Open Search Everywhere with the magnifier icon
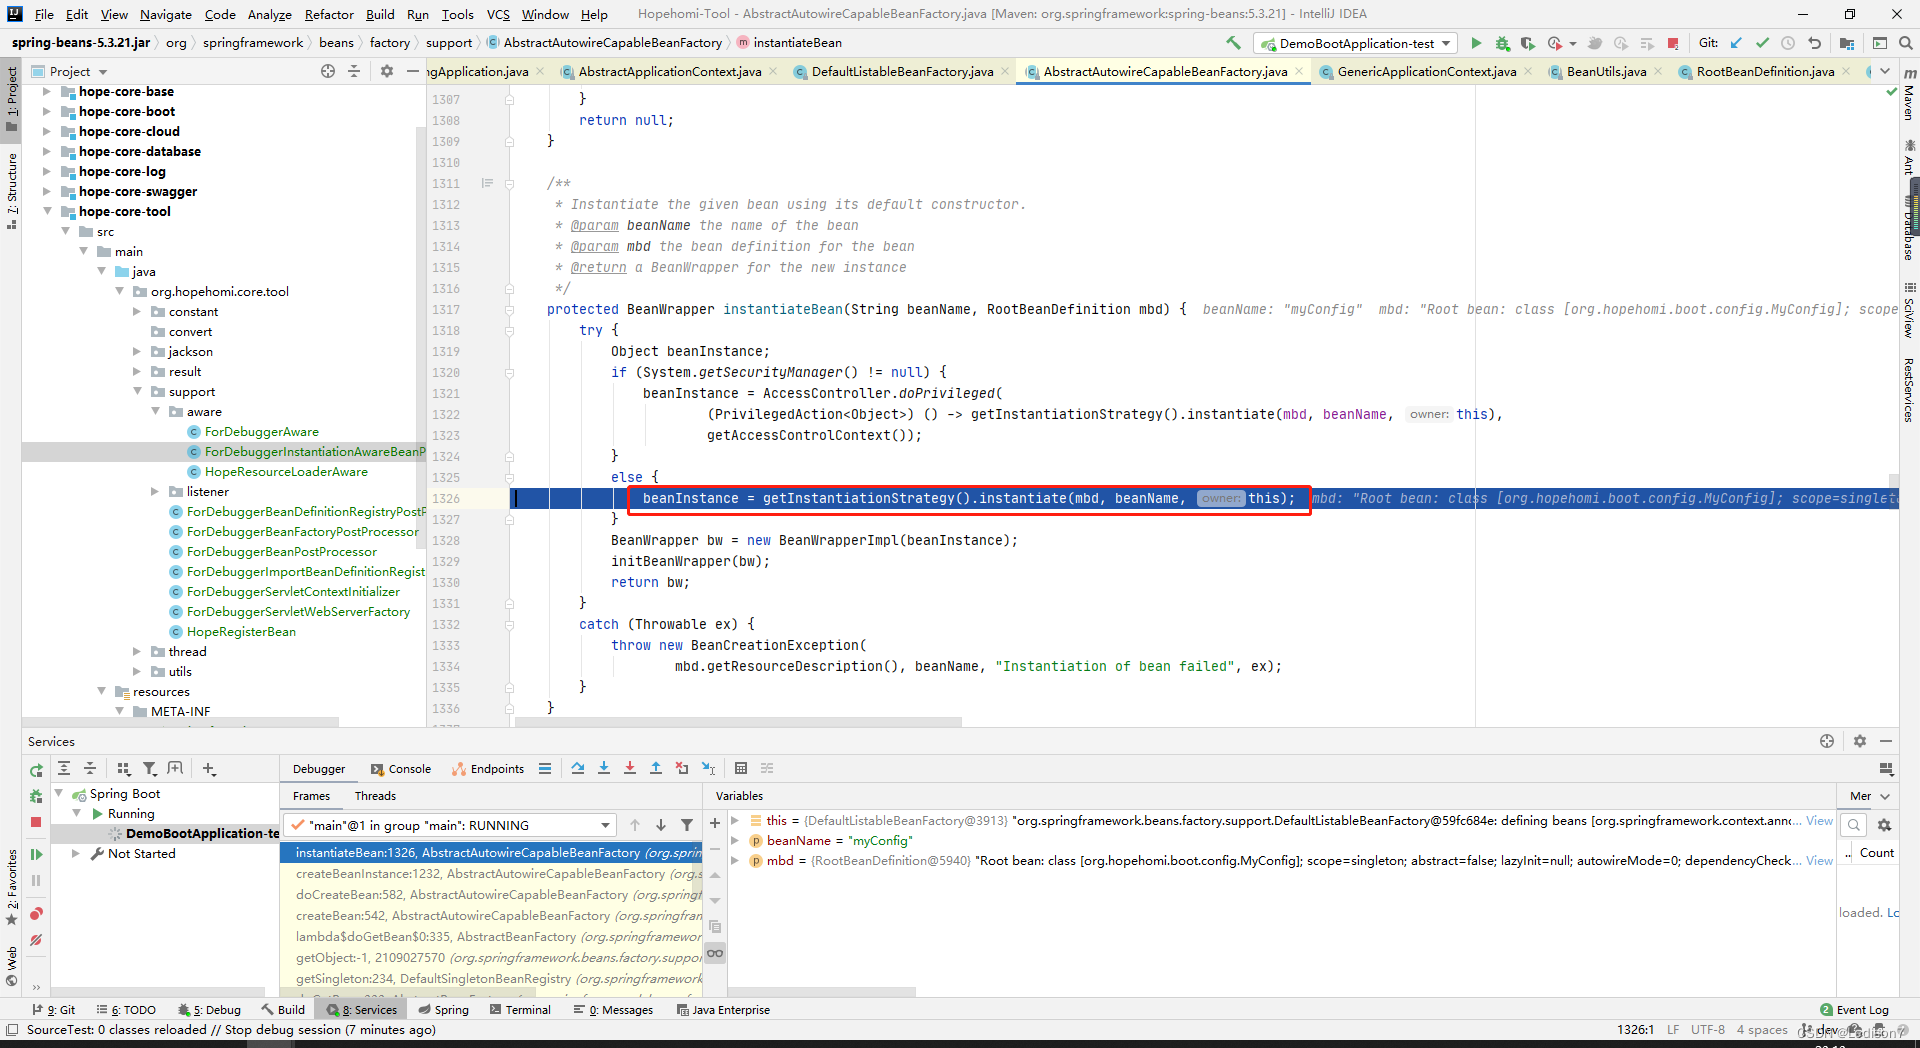Viewport: 1920px width, 1048px height. [x=1906, y=43]
